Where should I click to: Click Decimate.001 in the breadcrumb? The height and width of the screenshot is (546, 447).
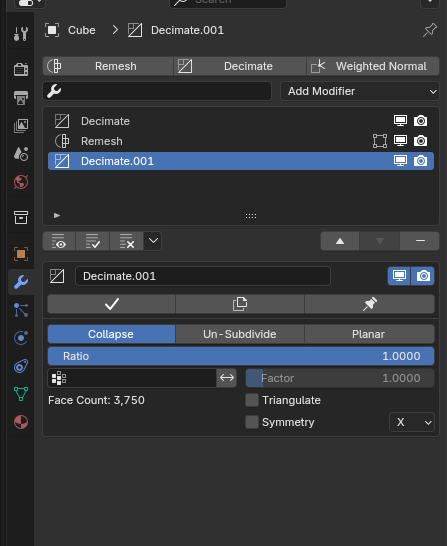[187, 30]
